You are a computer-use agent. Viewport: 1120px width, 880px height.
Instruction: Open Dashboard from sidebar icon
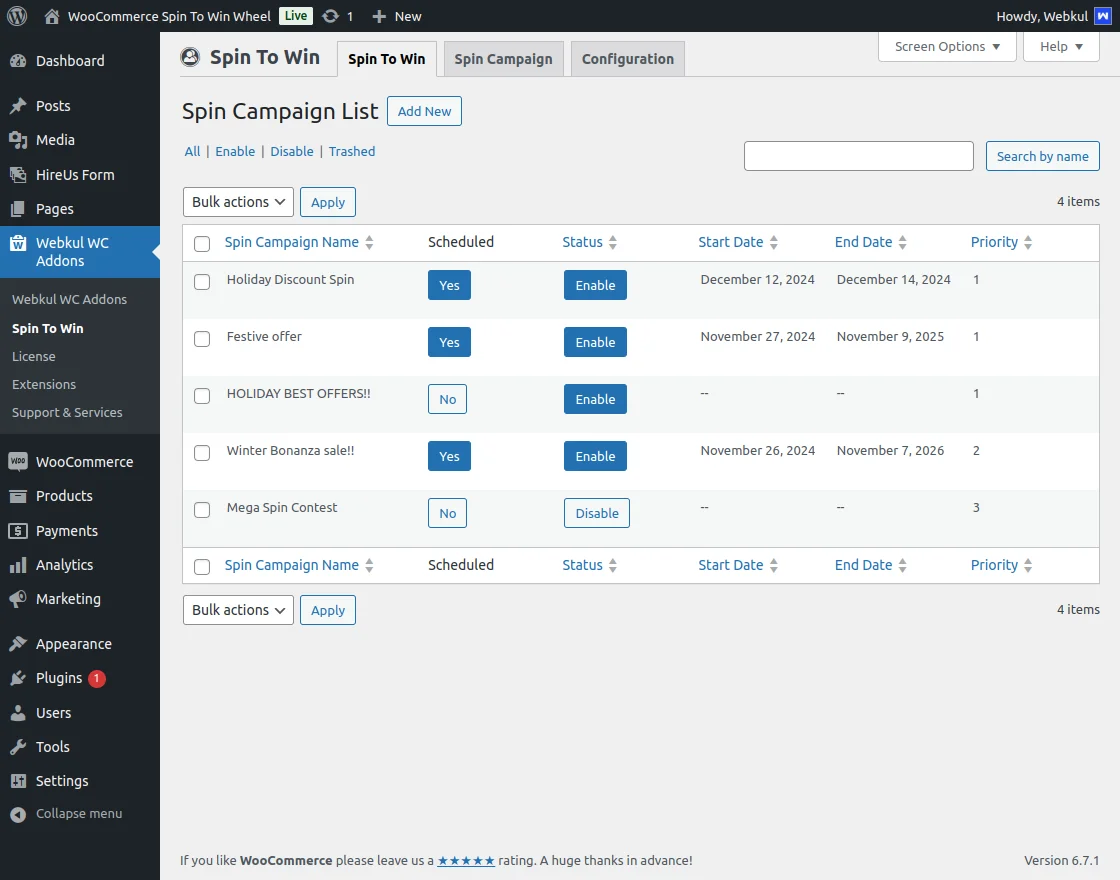click(18, 61)
